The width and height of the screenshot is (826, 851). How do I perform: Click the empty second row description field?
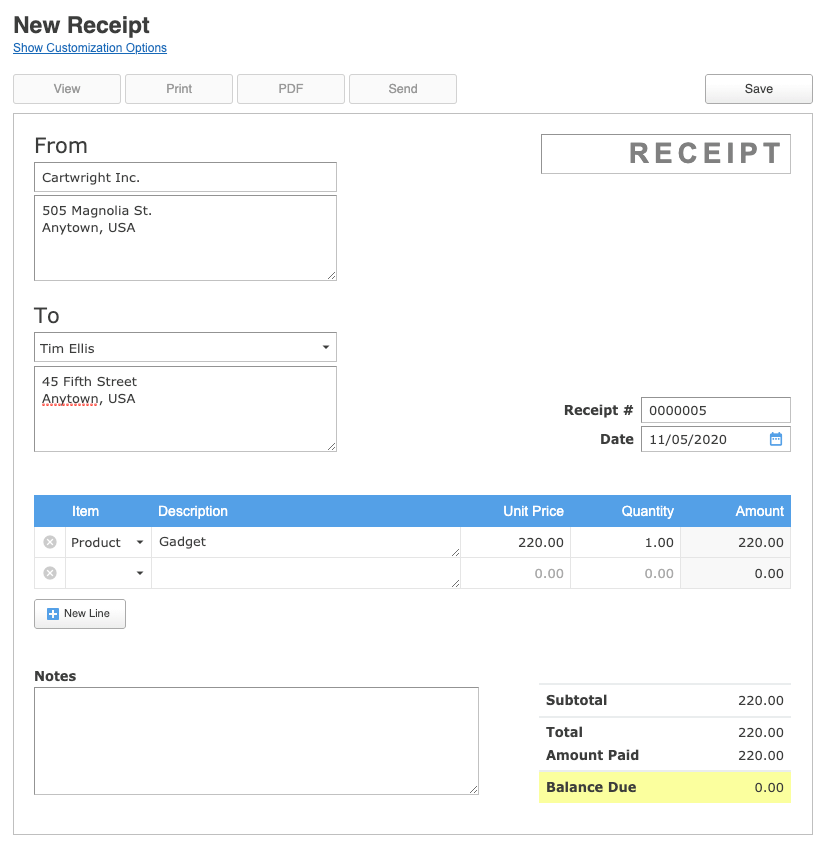pyautogui.click(x=306, y=573)
